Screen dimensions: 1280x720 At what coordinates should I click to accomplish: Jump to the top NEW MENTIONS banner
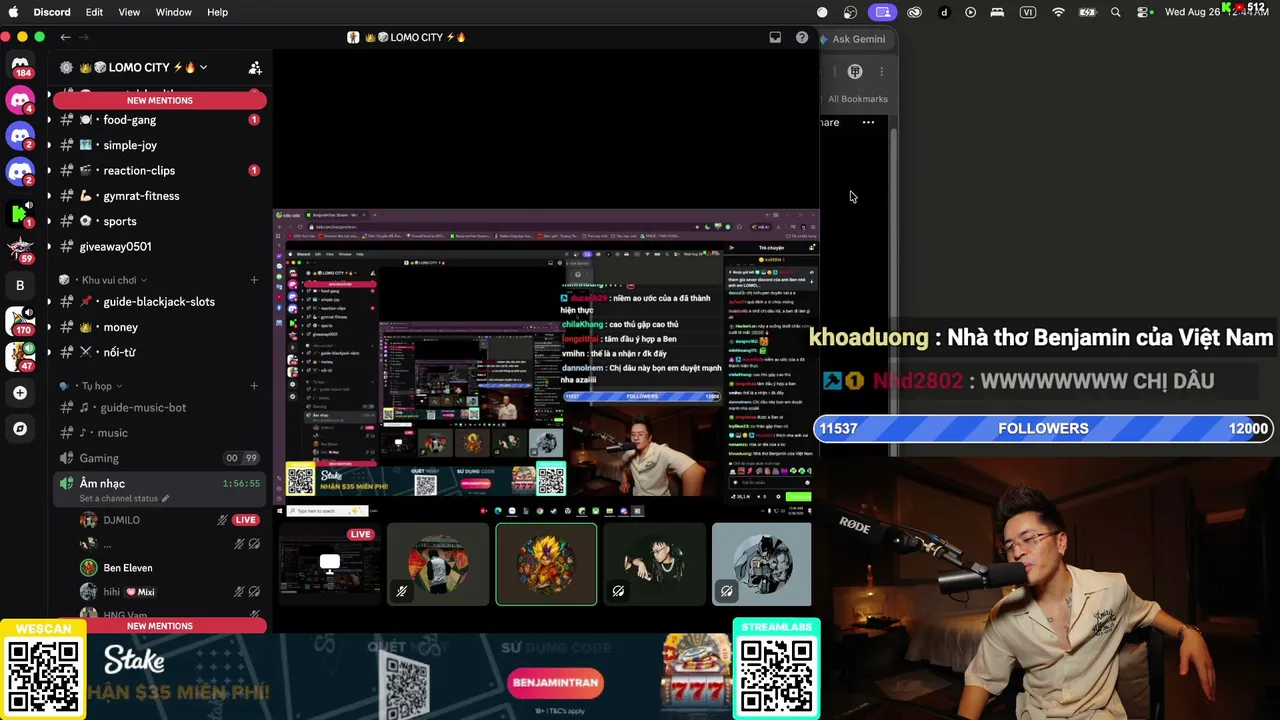point(160,100)
